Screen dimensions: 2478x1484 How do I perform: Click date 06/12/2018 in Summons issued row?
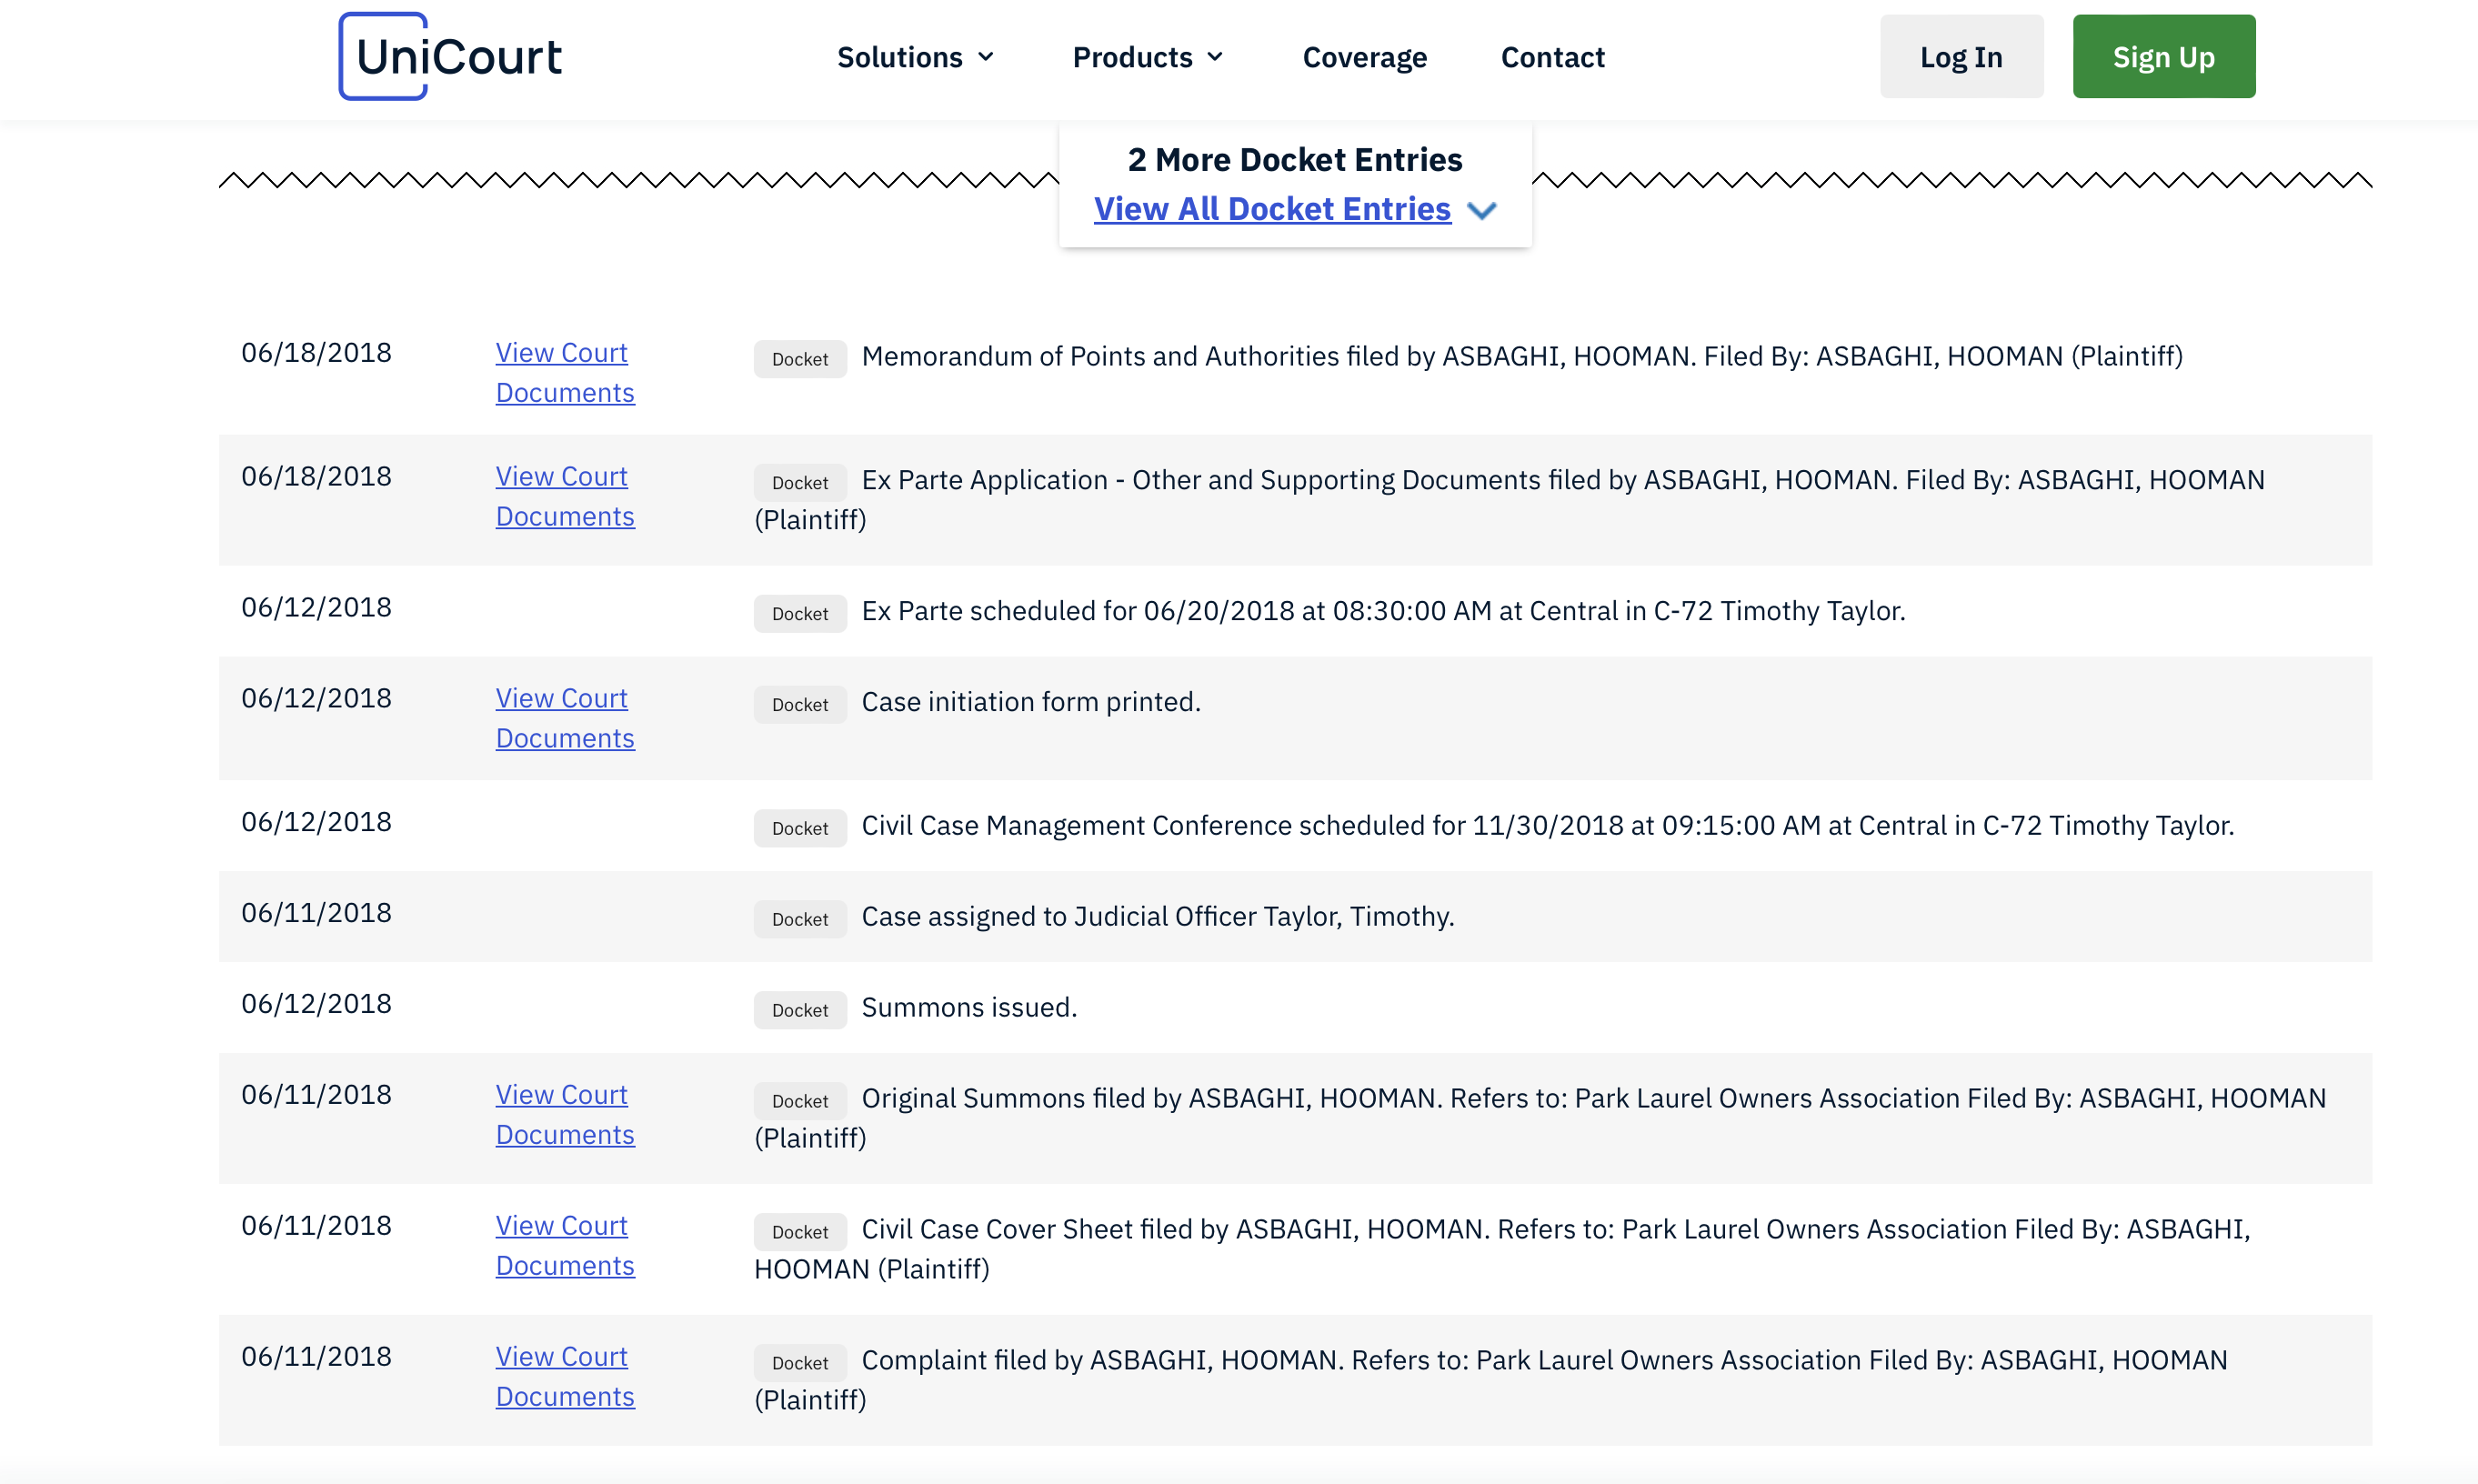pos(316,1004)
